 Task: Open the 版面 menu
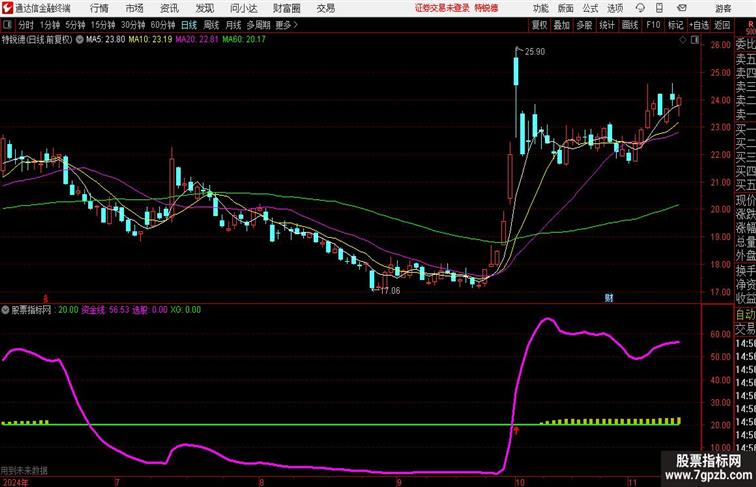pos(566,8)
